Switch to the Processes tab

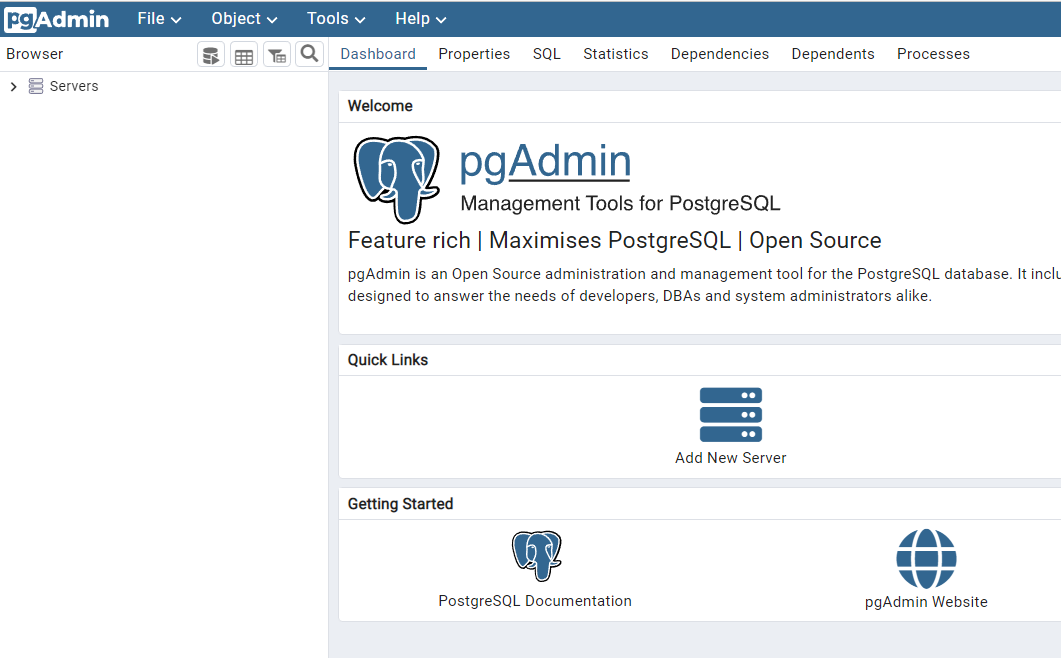(933, 54)
